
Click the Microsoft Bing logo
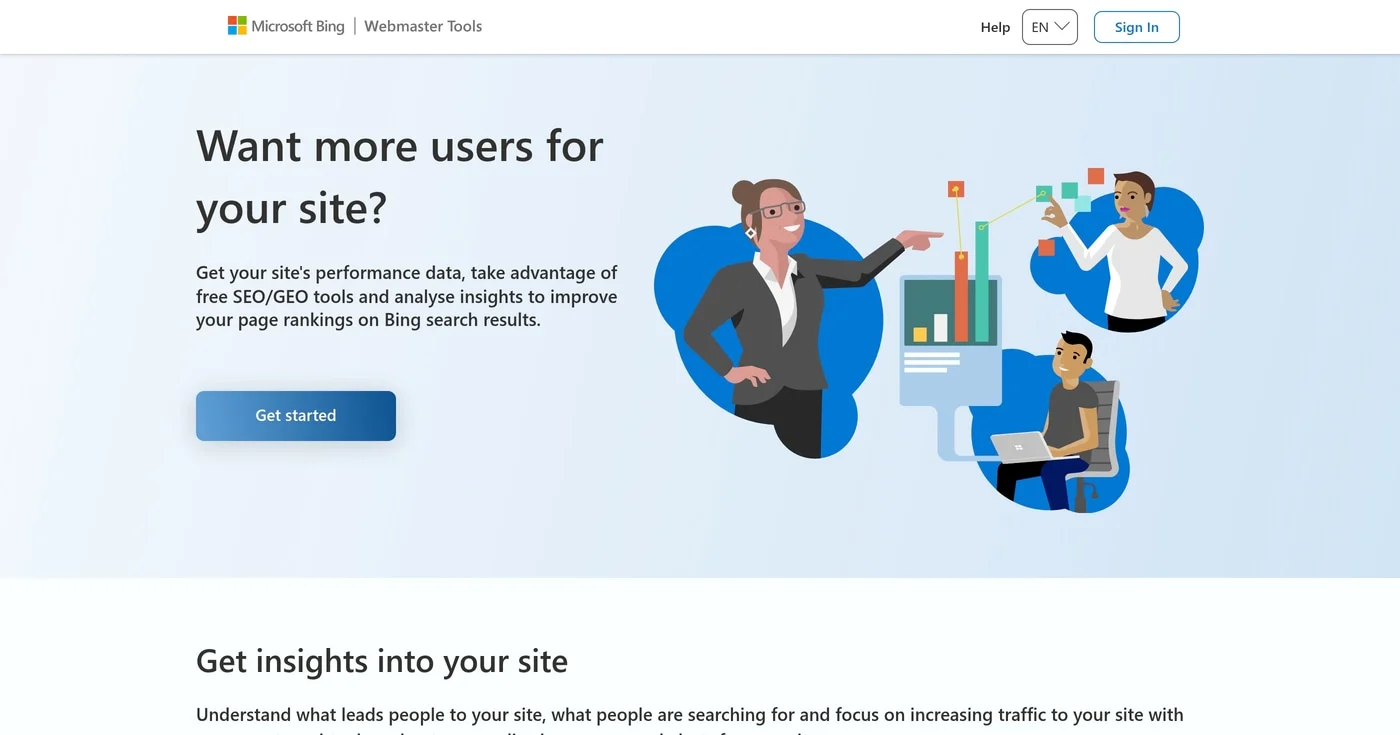[286, 26]
